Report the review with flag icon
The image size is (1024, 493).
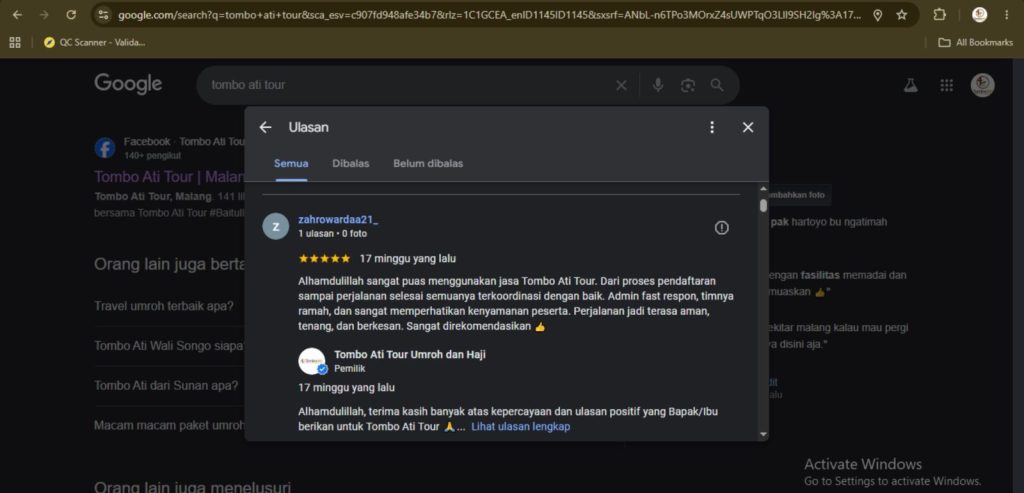pyautogui.click(x=722, y=227)
